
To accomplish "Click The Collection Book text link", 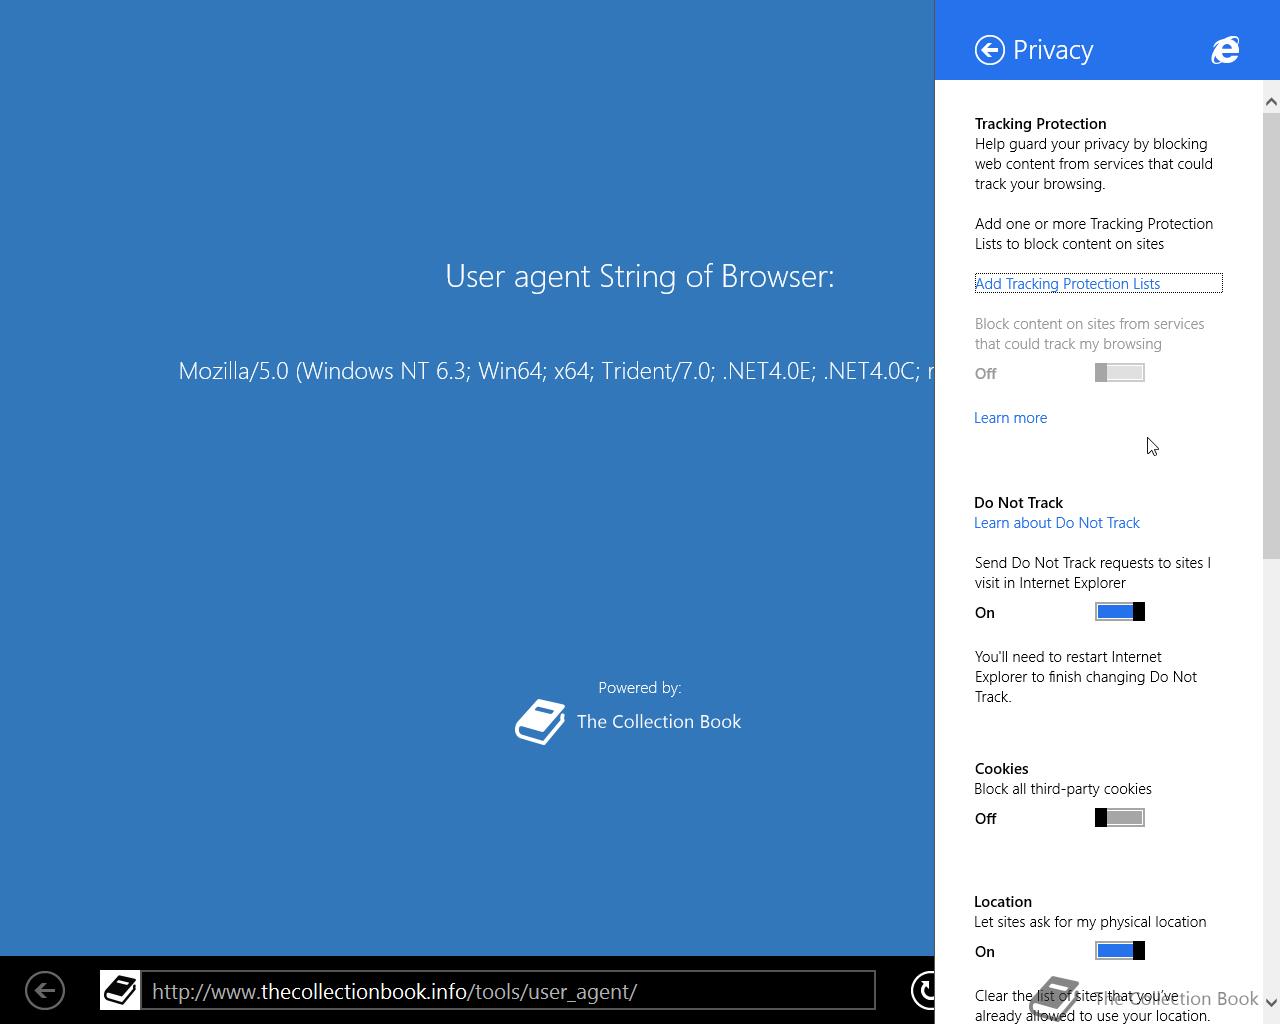I will click(x=659, y=722).
